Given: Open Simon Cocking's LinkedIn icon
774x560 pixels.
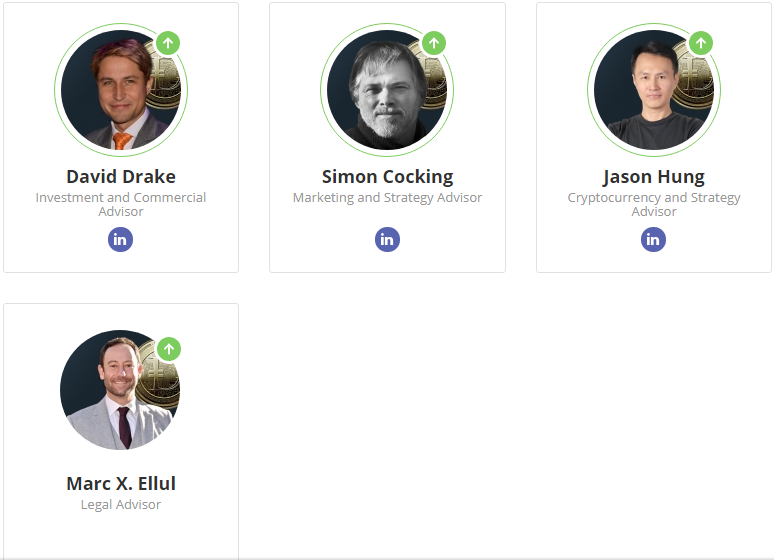Looking at the screenshot, I should point(387,240).
